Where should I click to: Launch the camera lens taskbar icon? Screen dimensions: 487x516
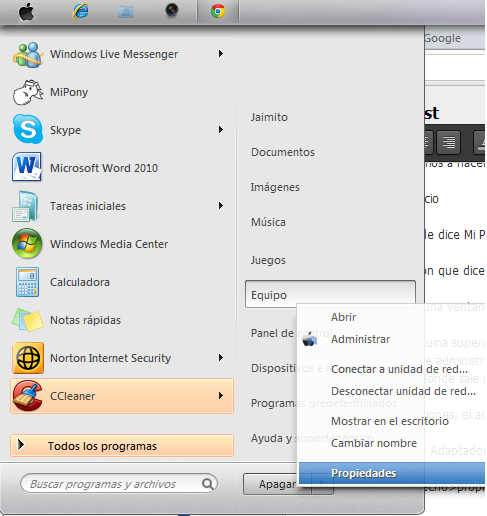(172, 10)
